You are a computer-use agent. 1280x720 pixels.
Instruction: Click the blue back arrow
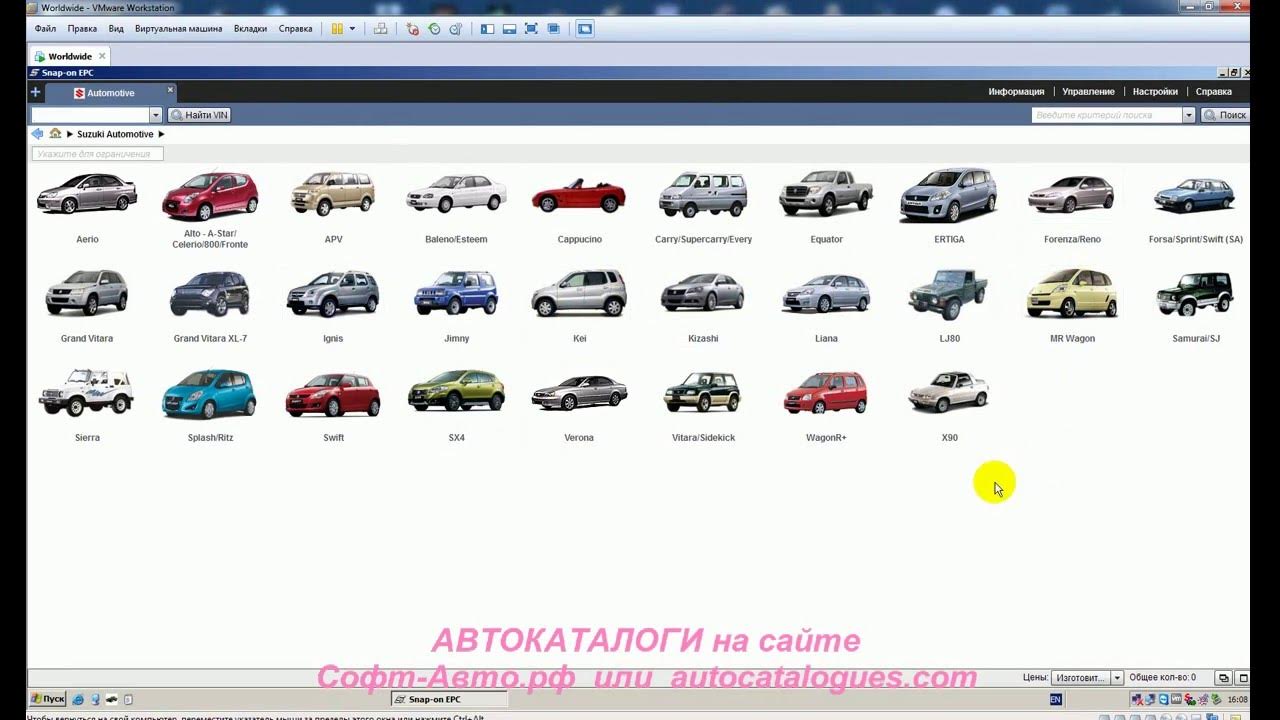pos(38,133)
